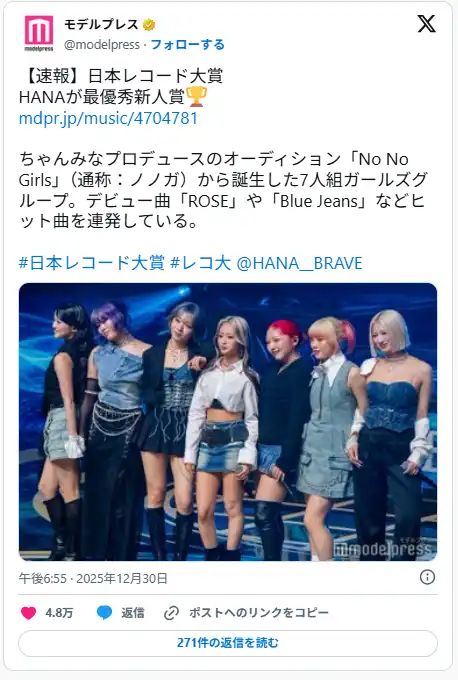
Task: Open the @HANA__BRAVE mention
Action: coord(299,263)
